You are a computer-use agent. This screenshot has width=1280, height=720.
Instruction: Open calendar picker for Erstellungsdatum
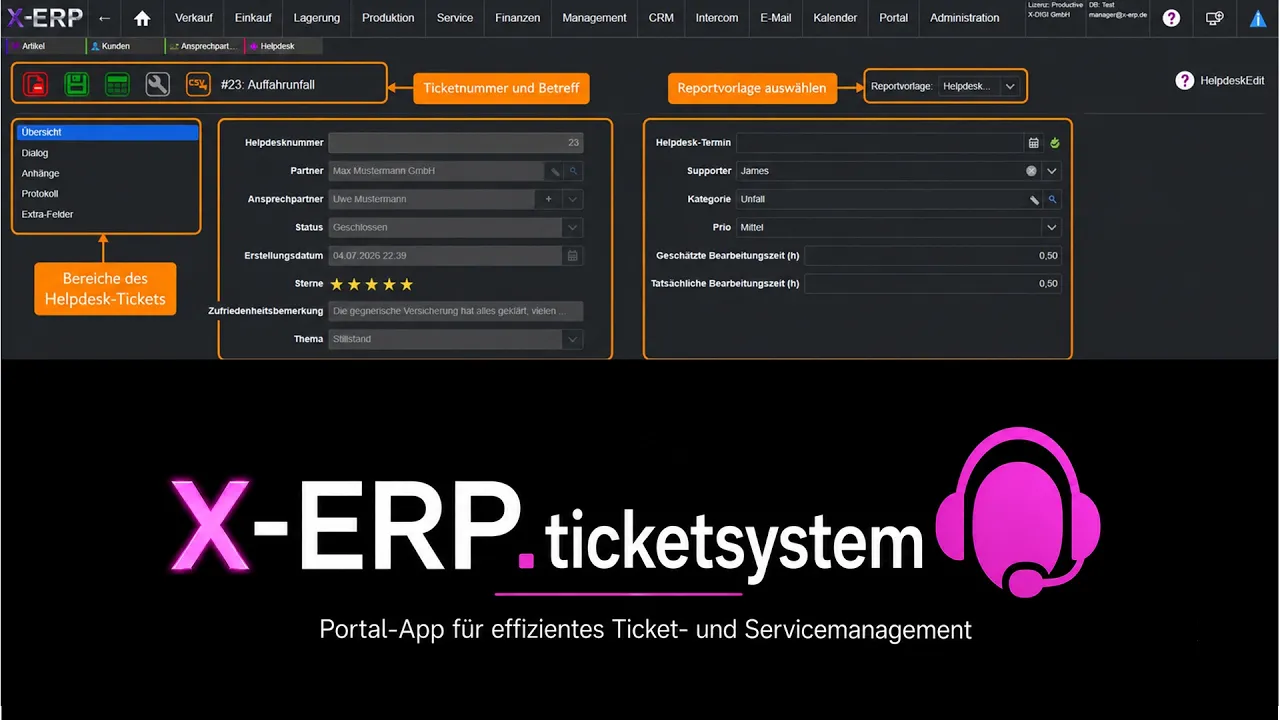click(573, 256)
